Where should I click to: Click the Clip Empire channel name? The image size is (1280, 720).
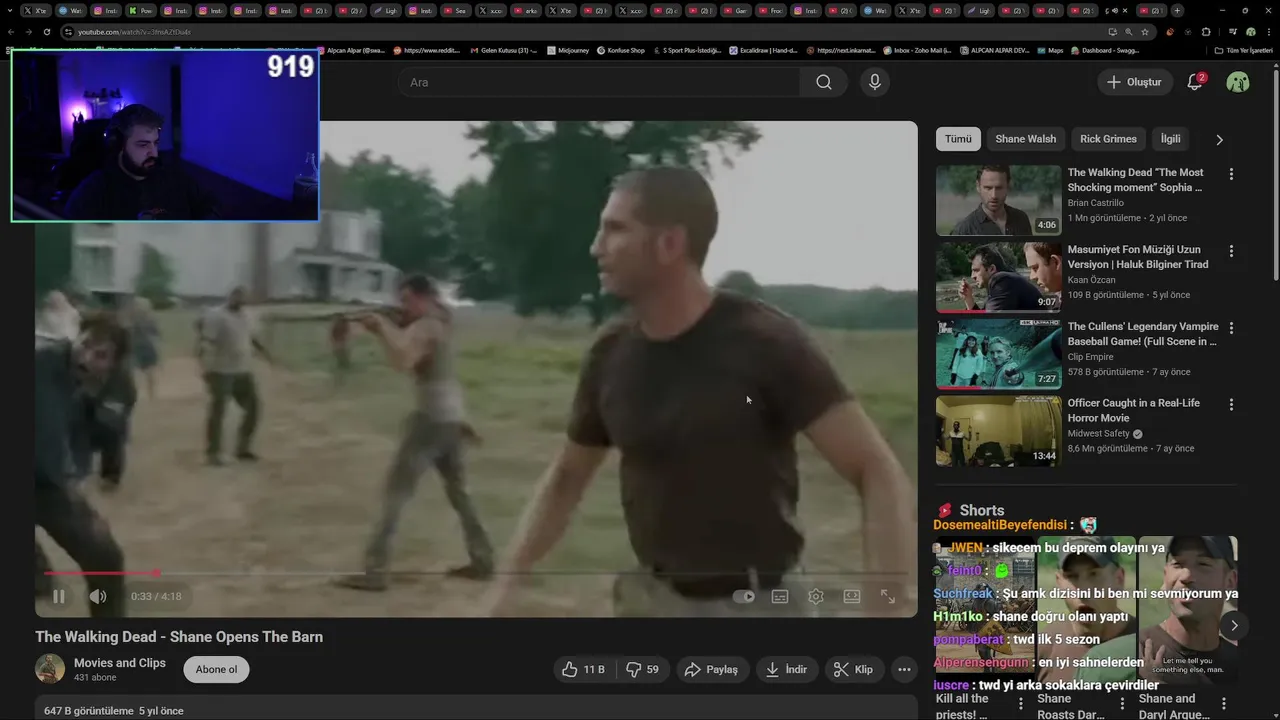[1090, 357]
